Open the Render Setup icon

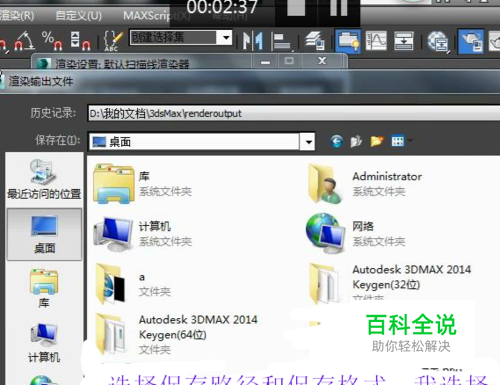[x=471, y=42]
